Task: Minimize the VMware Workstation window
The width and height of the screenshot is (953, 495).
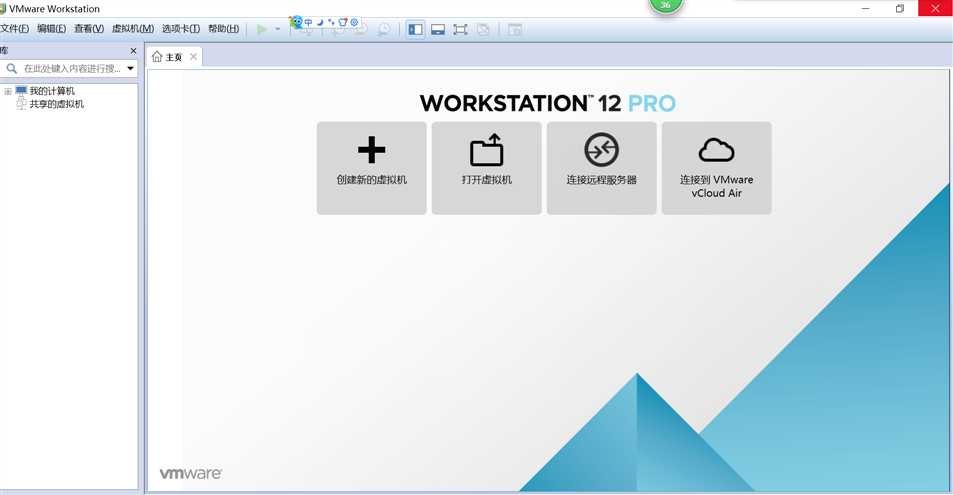Action: click(865, 9)
